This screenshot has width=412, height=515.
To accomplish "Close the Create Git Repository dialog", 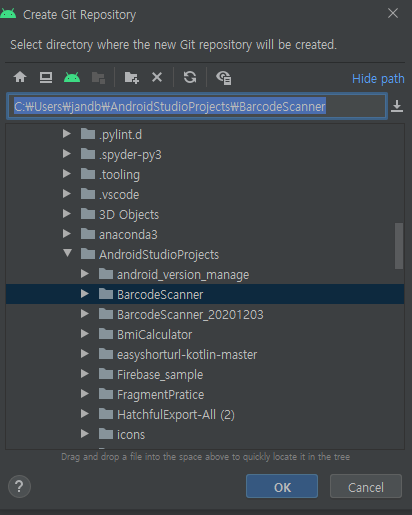I will (x=393, y=13).
